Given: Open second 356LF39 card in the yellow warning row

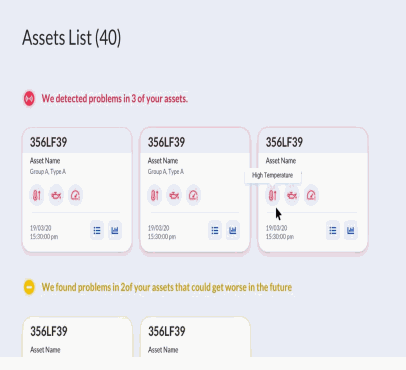Looking at the screenshot, I should pos(195,337).
